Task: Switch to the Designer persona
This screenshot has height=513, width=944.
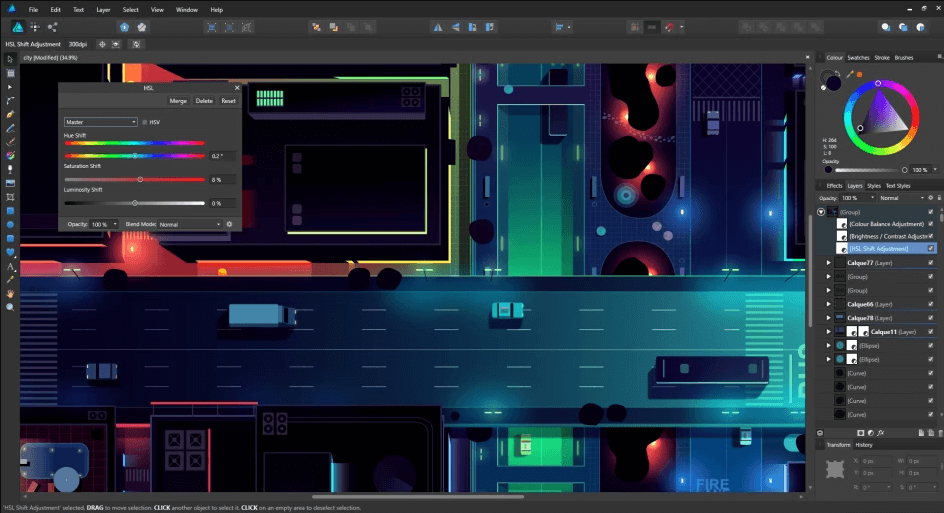Action: click(18, 27)
